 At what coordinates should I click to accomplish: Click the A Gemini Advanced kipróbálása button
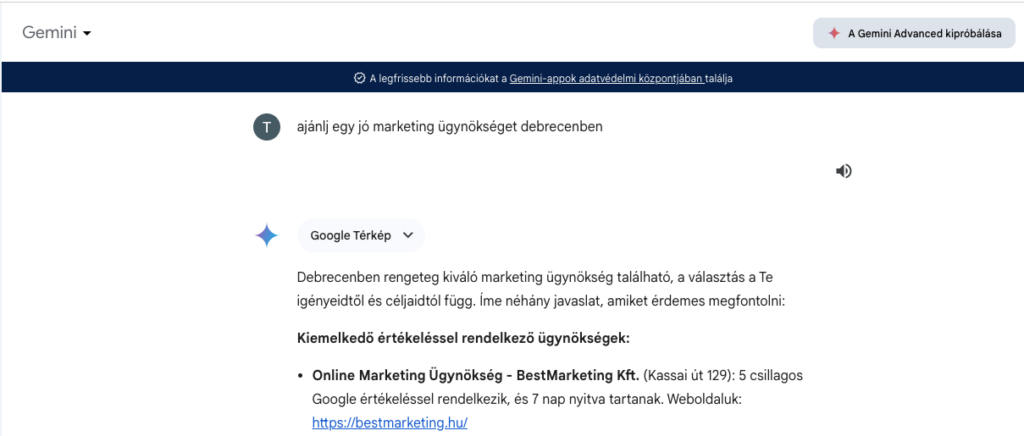click(914, 33)
